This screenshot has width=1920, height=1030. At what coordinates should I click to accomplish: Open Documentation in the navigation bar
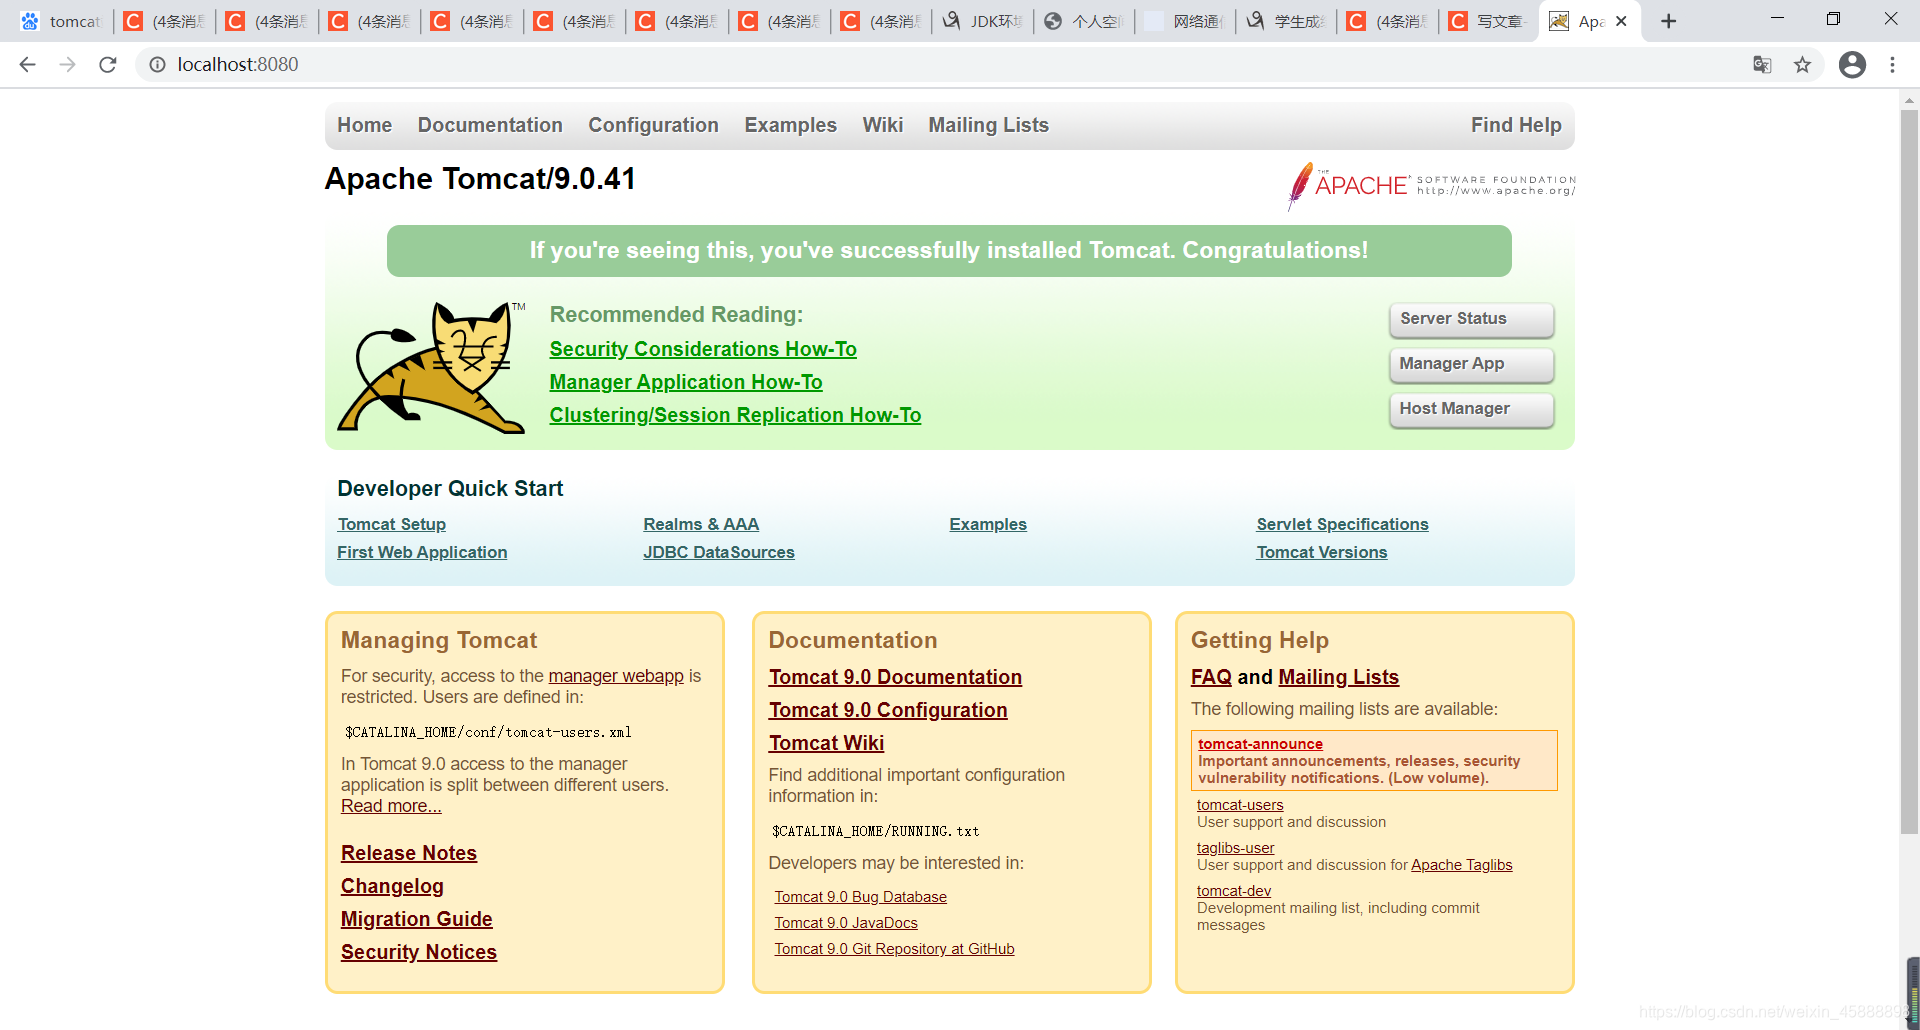click(490, 125)
